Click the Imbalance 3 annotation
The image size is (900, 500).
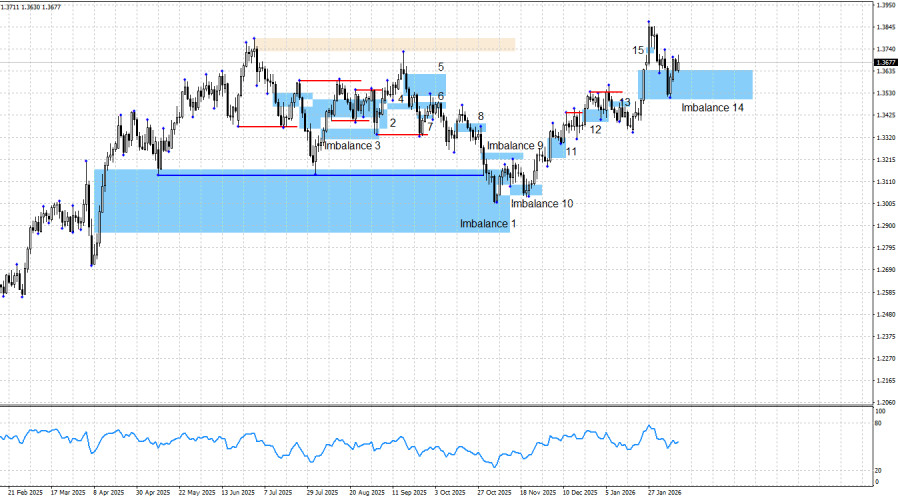352,146
